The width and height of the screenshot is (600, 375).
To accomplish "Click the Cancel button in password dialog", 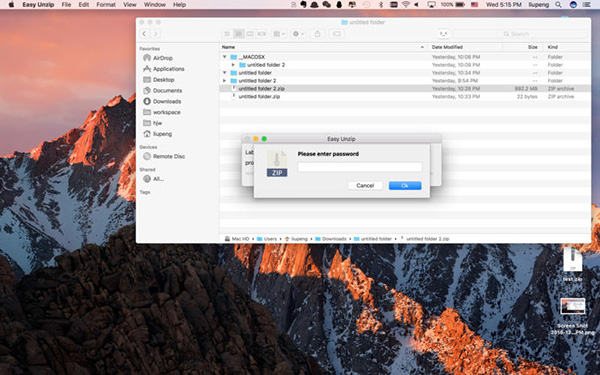I will coord(365,185).
